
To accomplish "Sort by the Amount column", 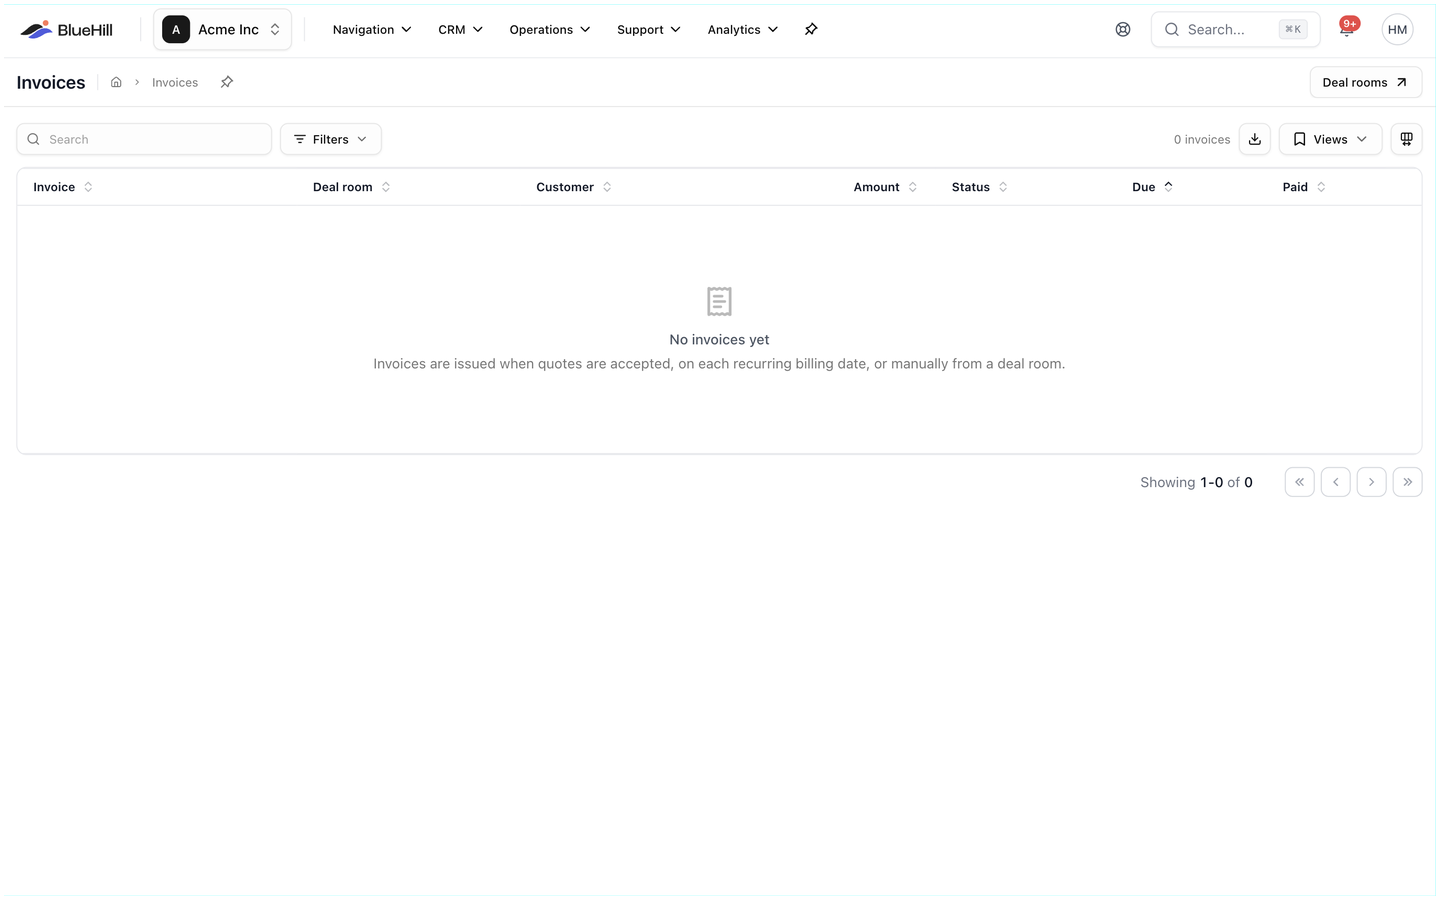I will coord(885,187).
